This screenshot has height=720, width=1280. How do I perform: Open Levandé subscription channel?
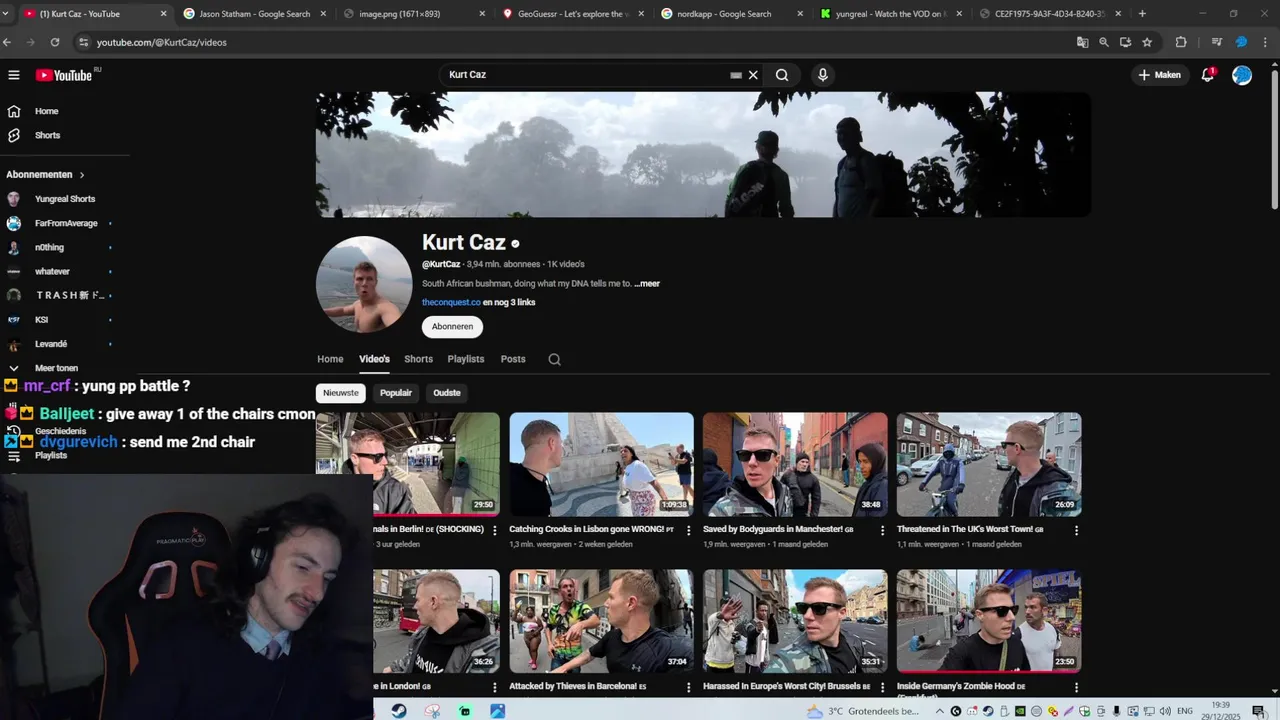pyautogui.click(x=50, y=344)
